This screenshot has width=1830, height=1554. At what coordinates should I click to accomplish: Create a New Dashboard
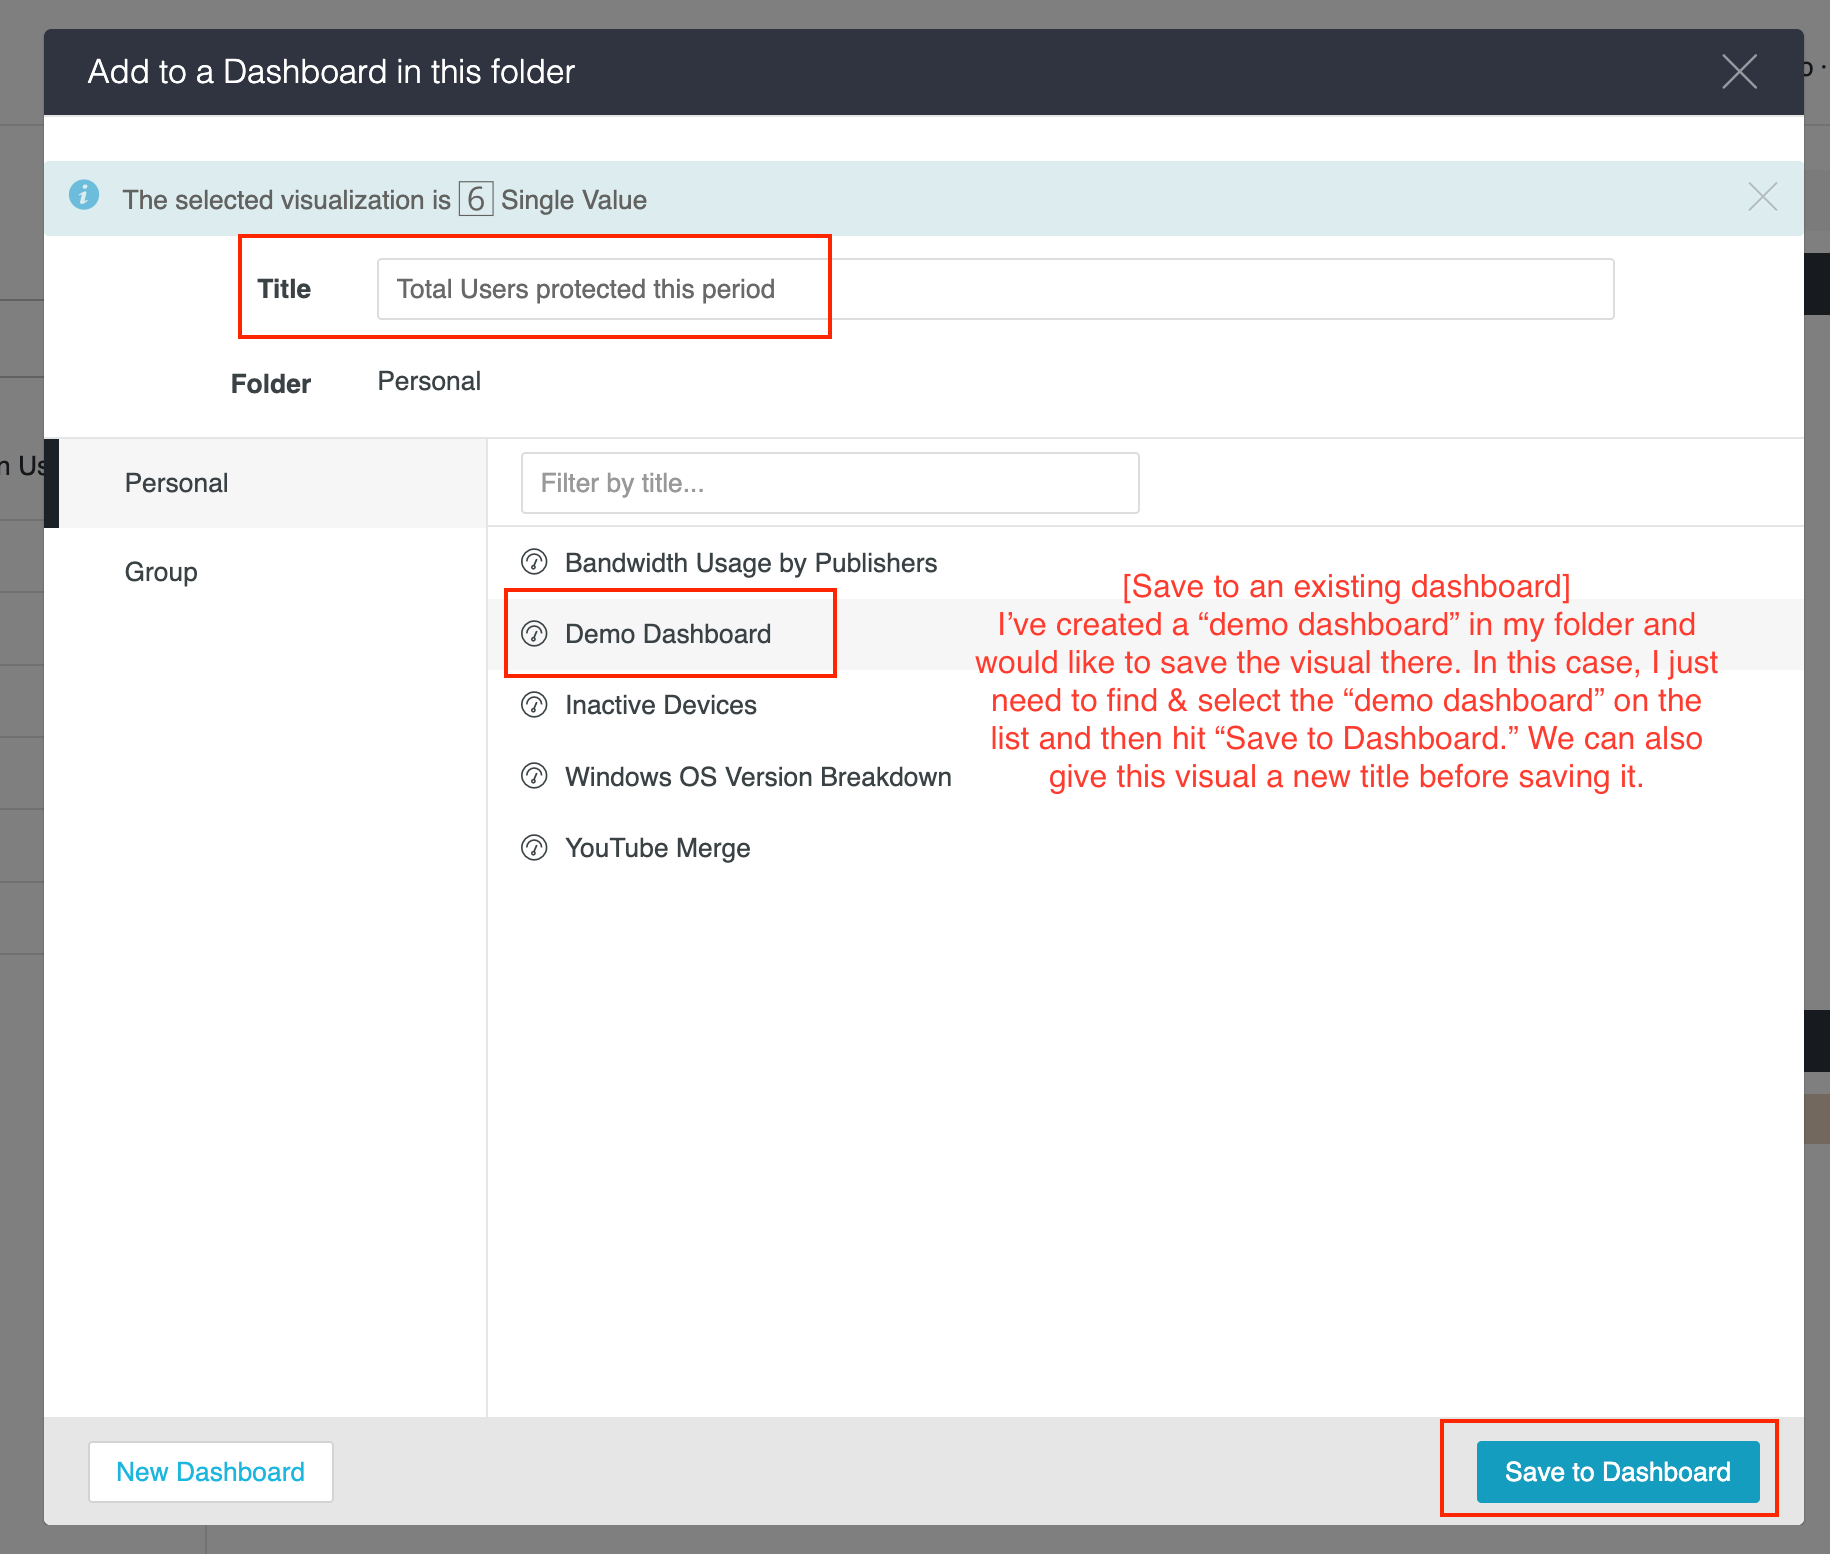211,1472
